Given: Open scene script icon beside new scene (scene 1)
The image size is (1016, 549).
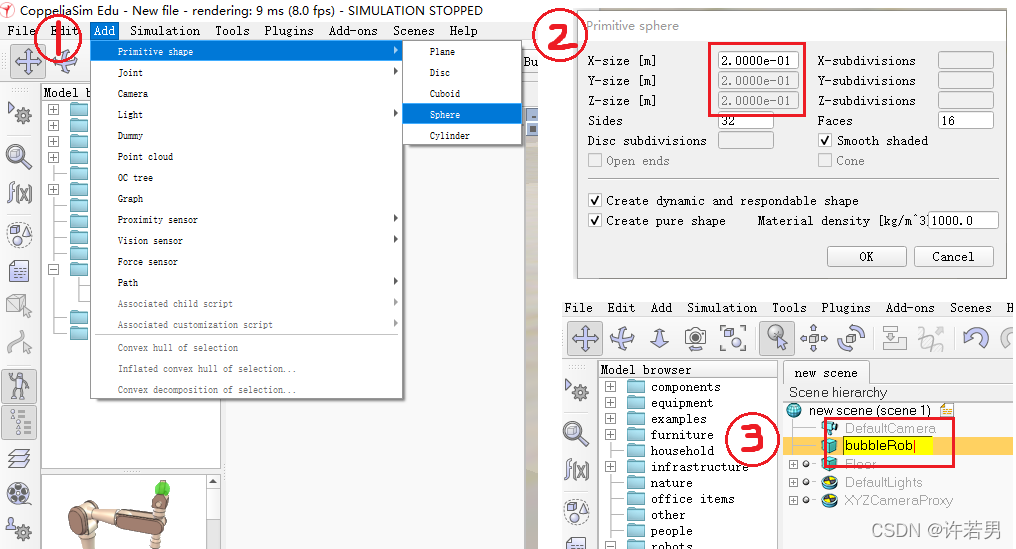Looking at the screenshot, I should point(947,410).
